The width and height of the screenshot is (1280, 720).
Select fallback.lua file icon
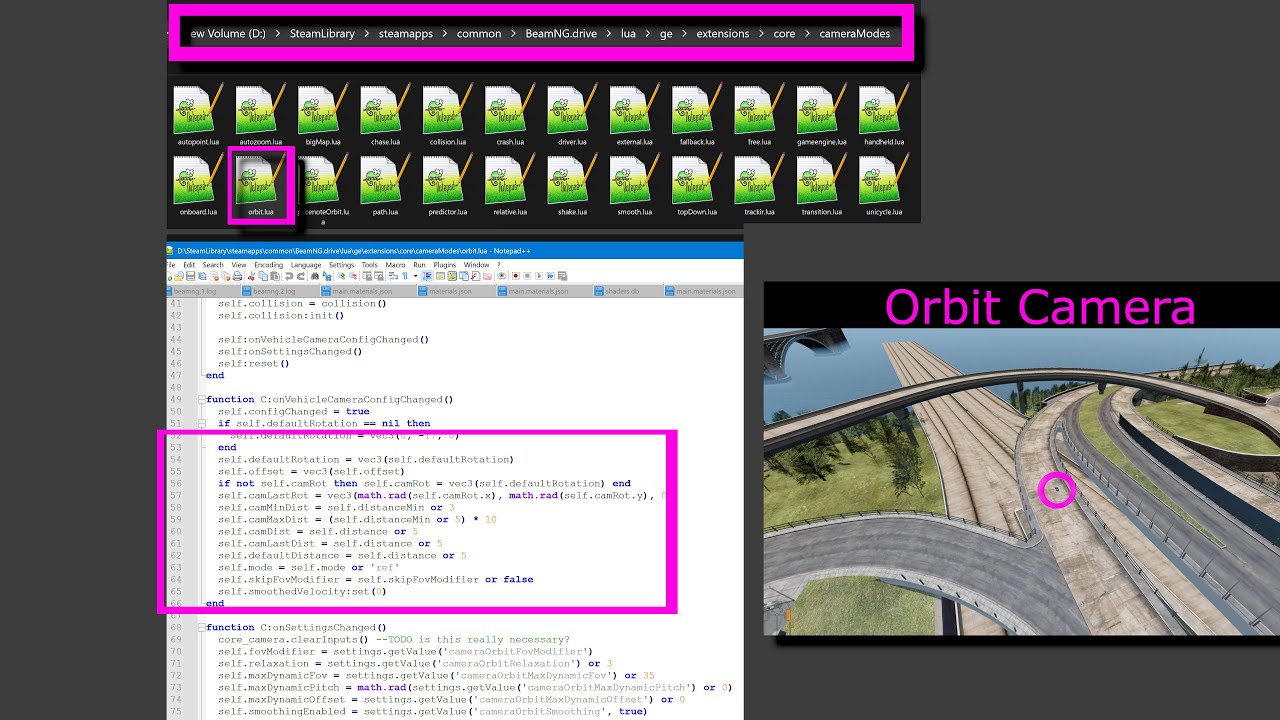coord(697,109)
